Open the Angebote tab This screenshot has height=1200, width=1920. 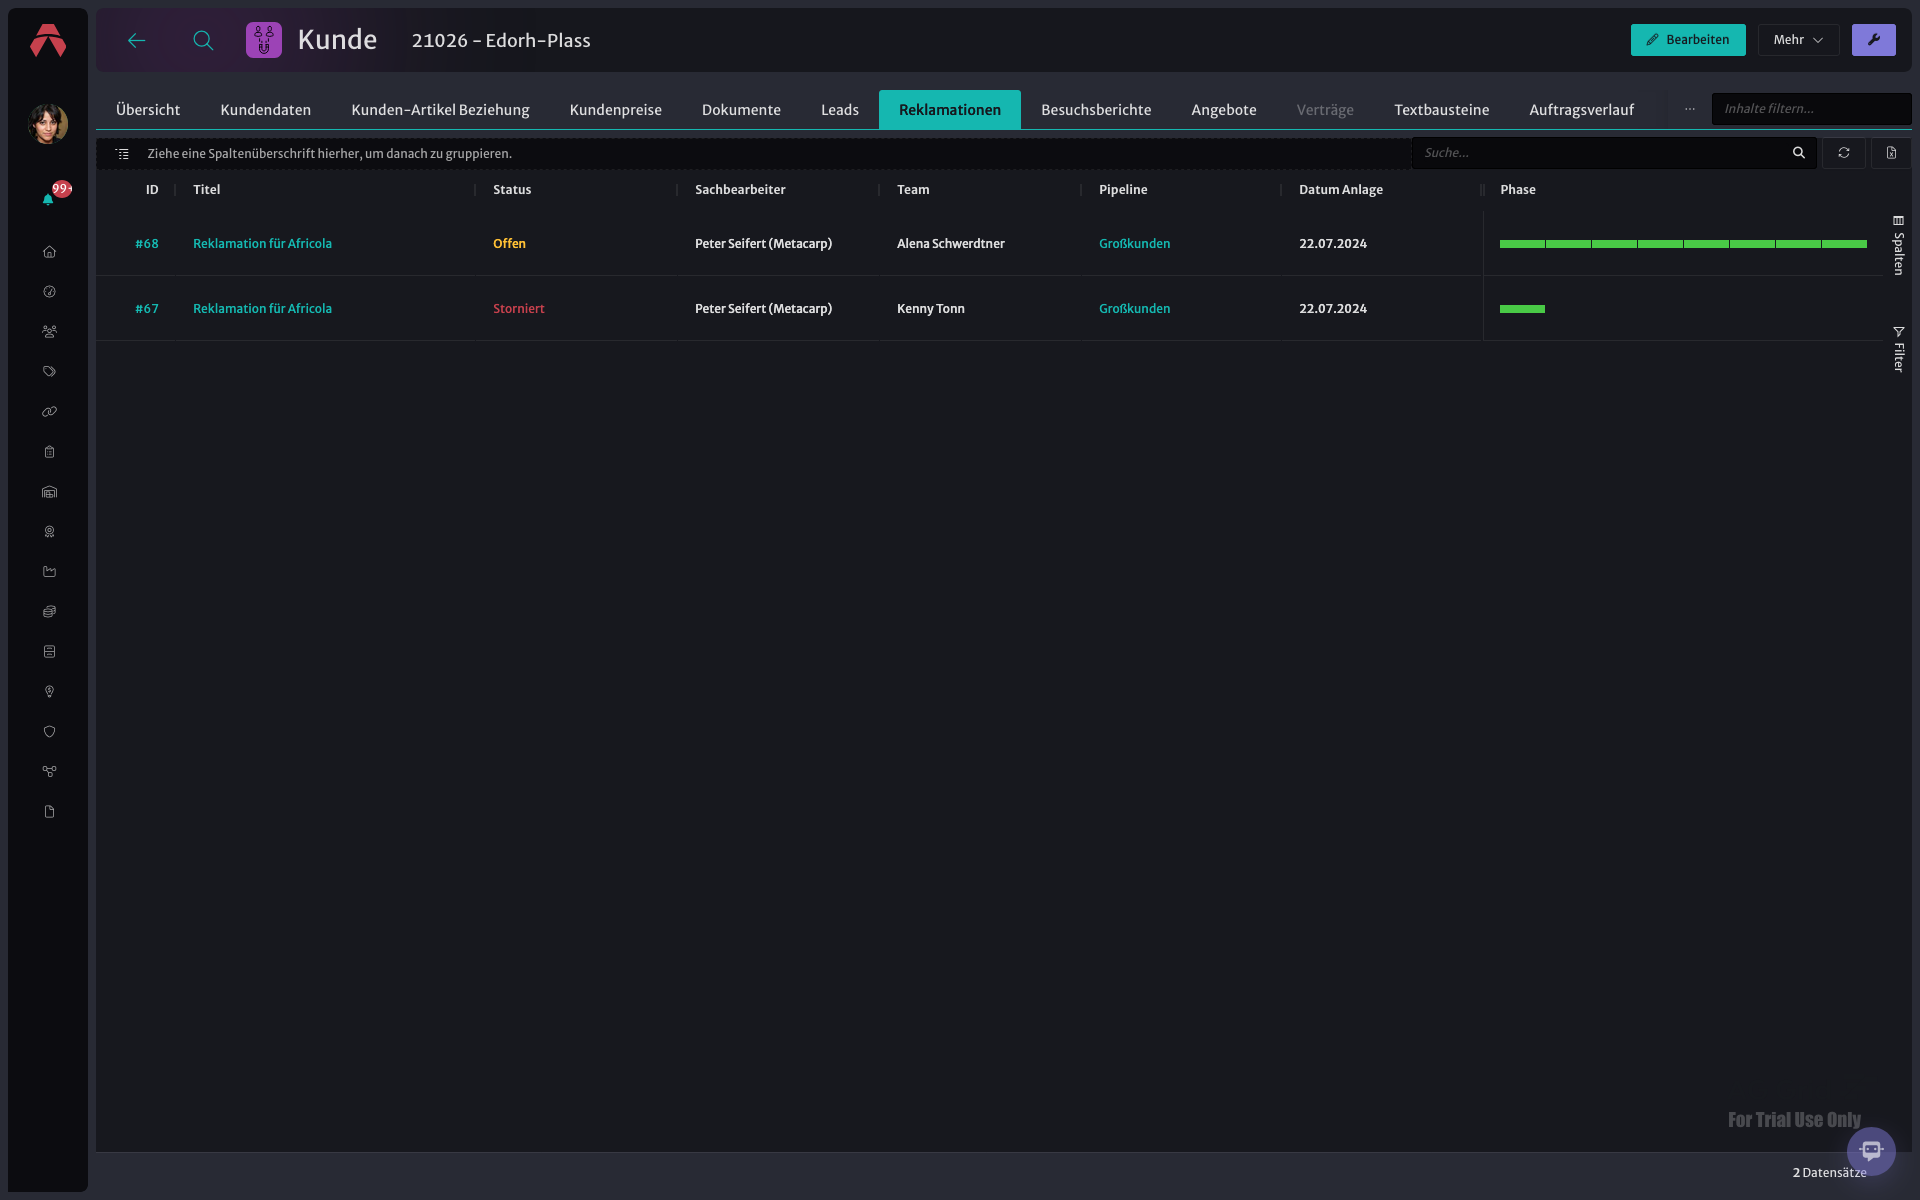pos(1224,110)
